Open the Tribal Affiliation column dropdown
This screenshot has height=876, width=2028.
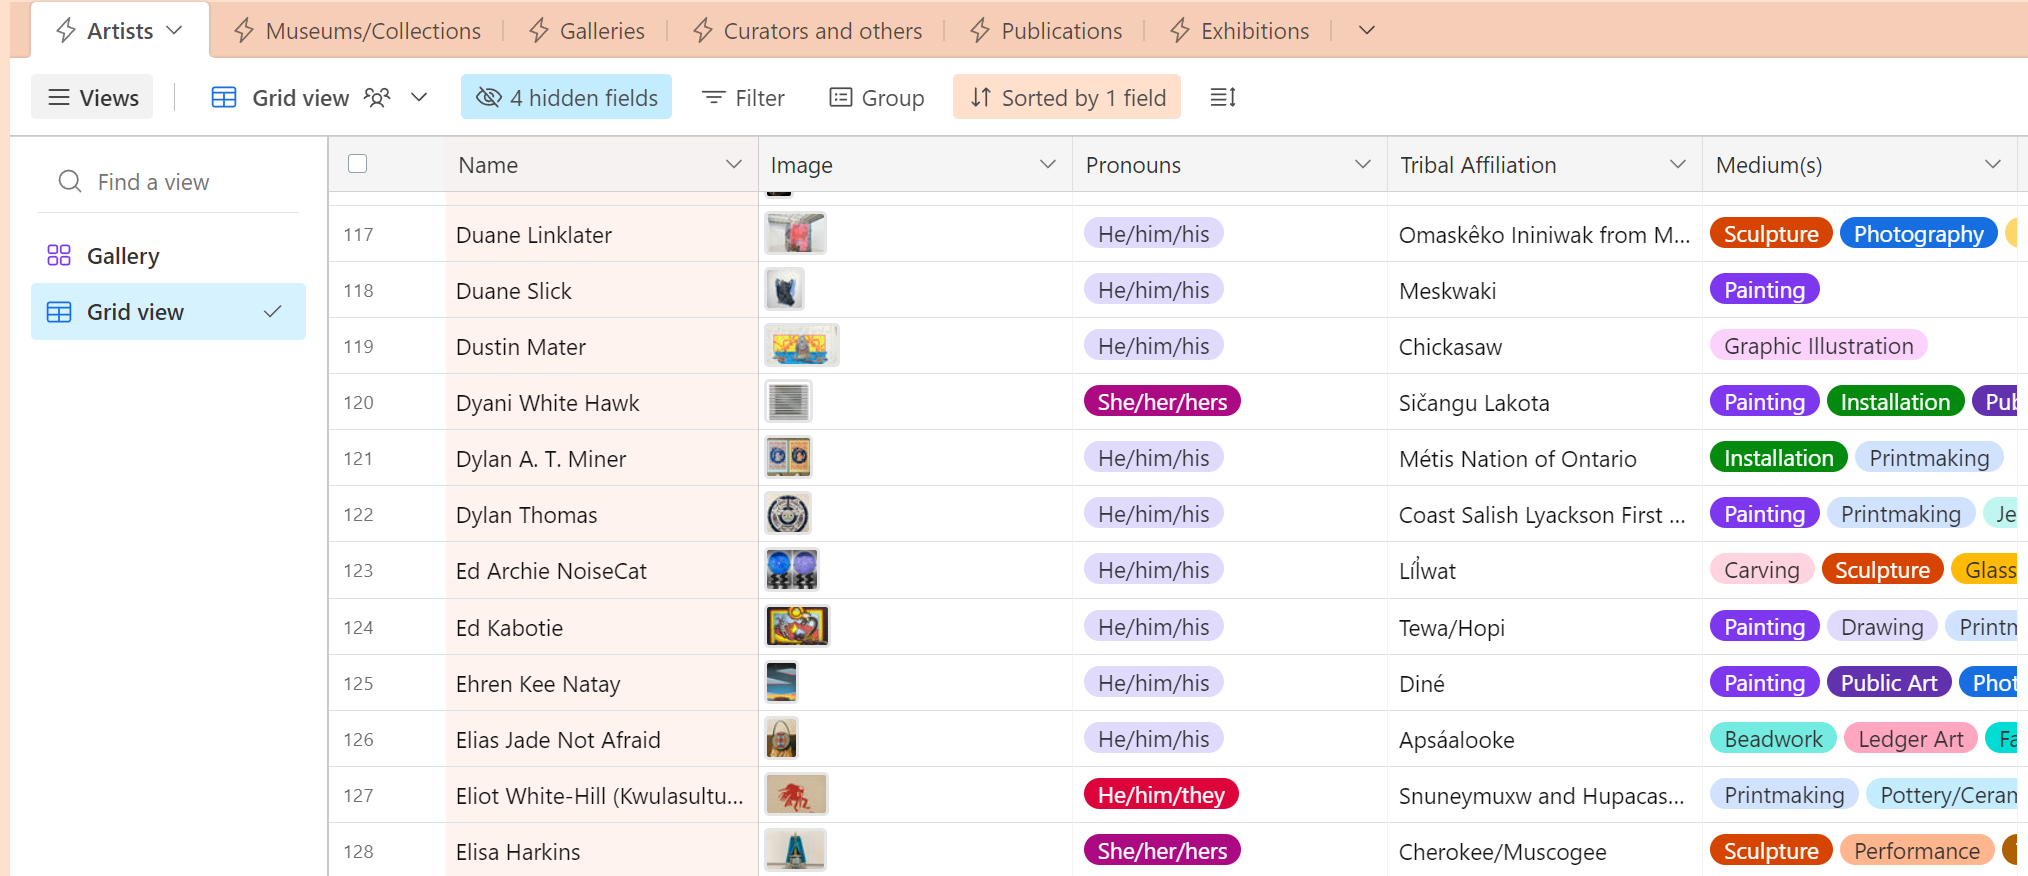(1677, 164)
